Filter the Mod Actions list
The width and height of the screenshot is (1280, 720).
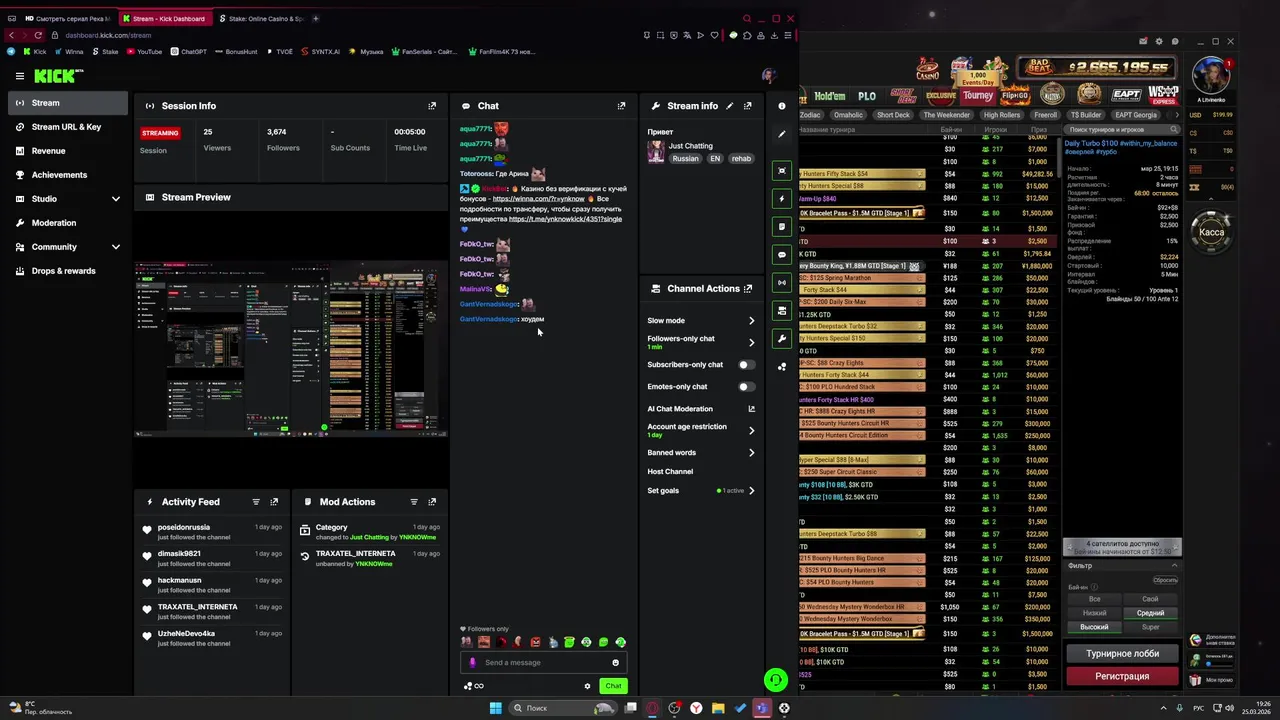tap(414, 502)
